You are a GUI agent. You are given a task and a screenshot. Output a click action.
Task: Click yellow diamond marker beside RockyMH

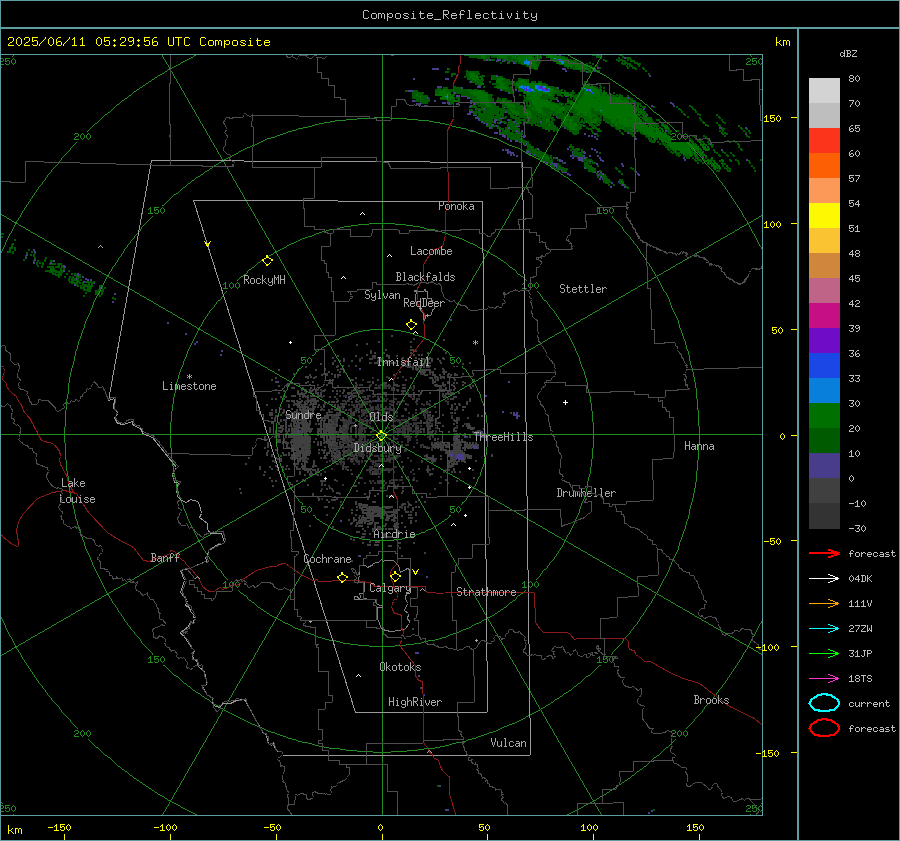267,261
